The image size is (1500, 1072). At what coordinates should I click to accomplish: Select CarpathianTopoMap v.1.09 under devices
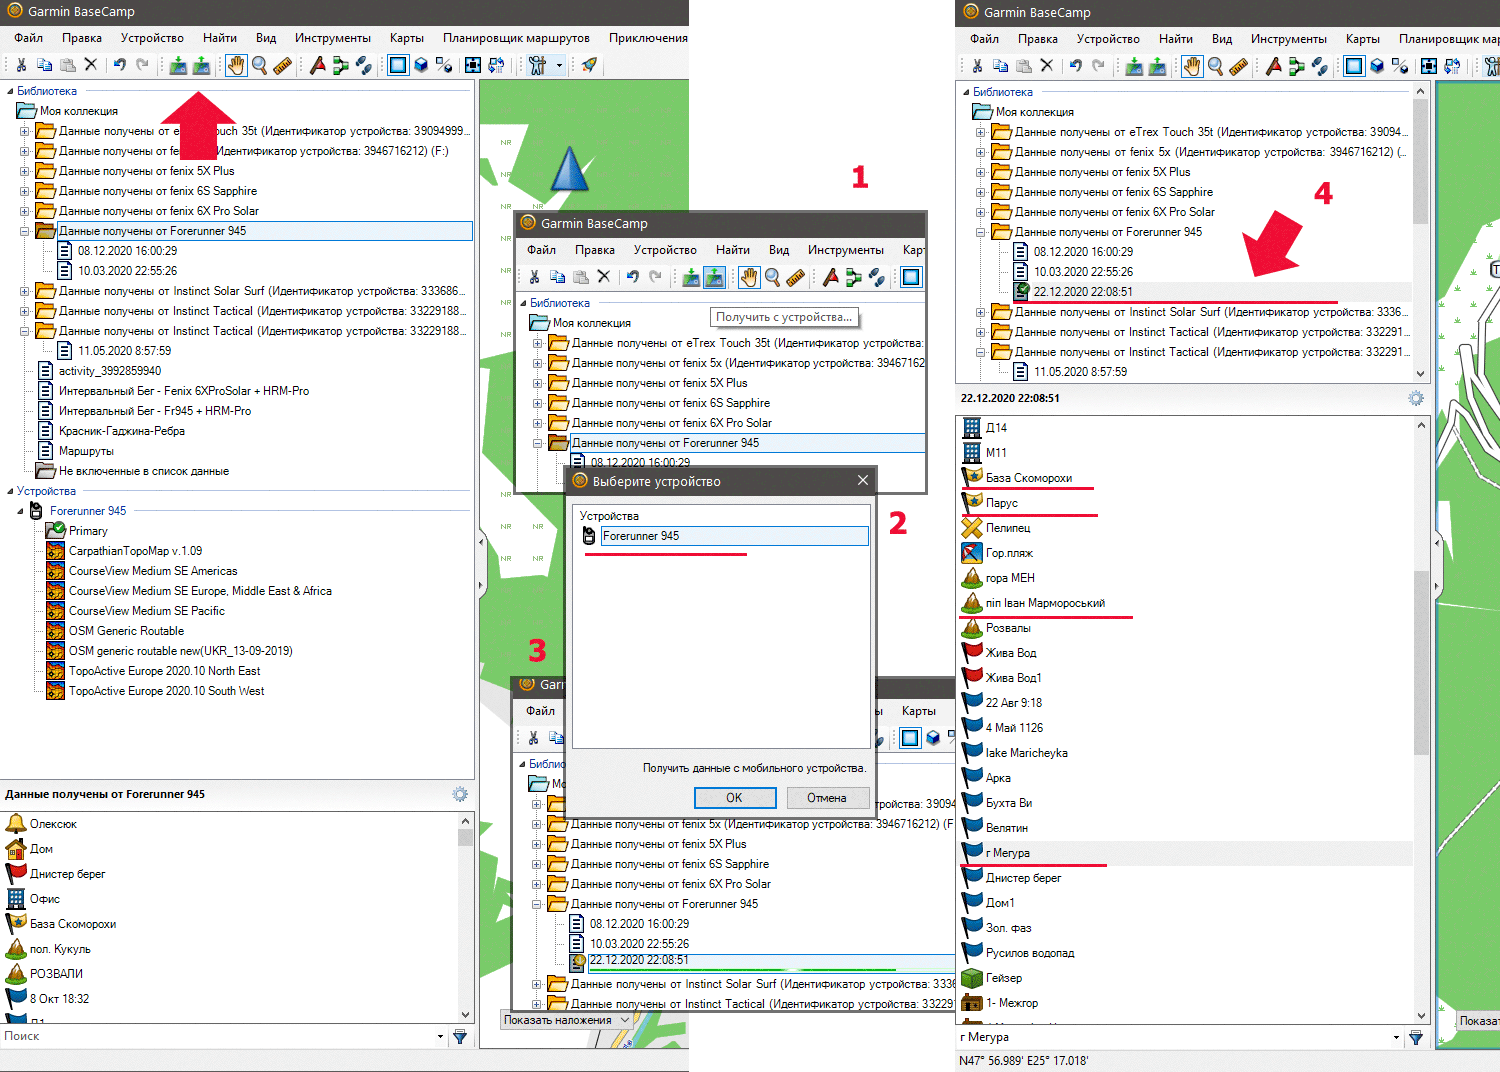click(x=135, y=551)
